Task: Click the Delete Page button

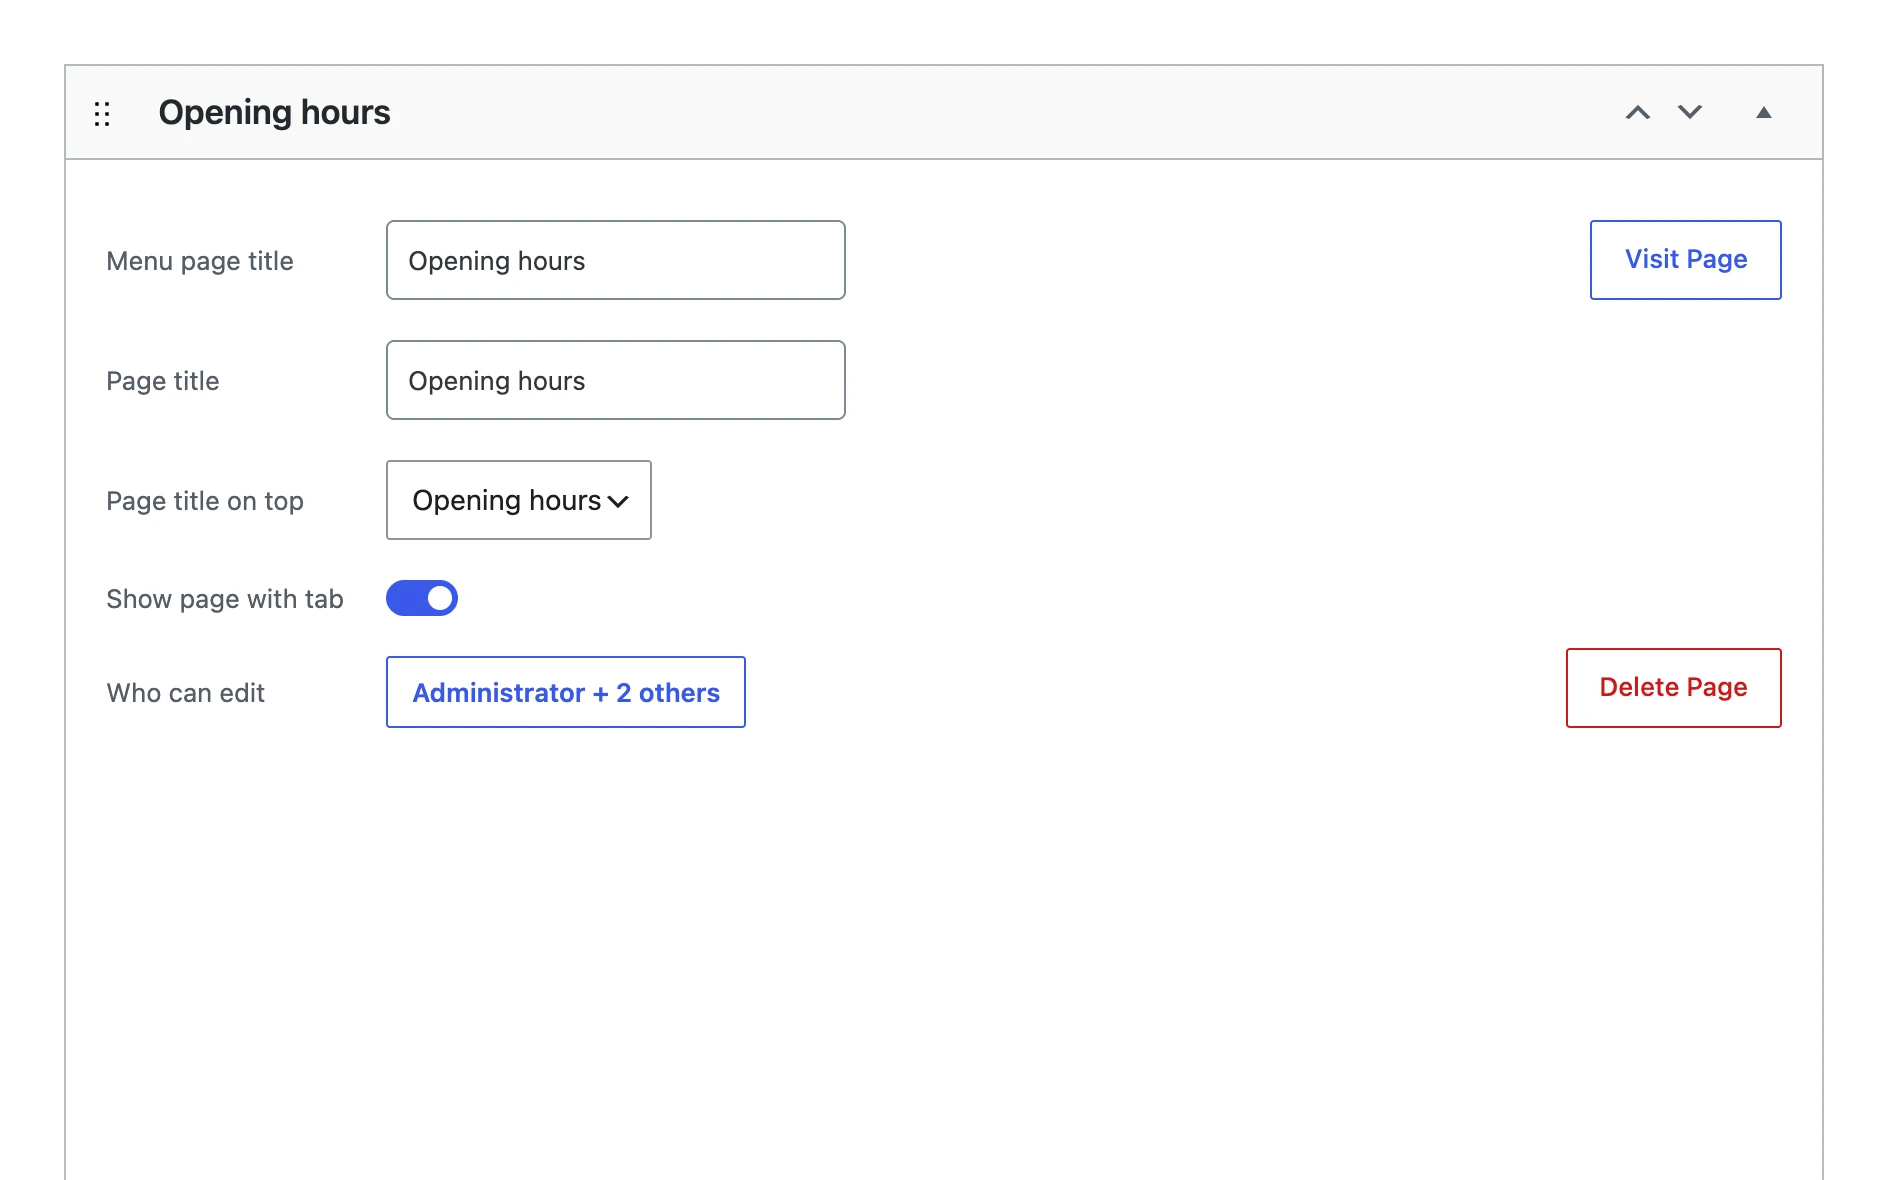Action: point(1674,688)
